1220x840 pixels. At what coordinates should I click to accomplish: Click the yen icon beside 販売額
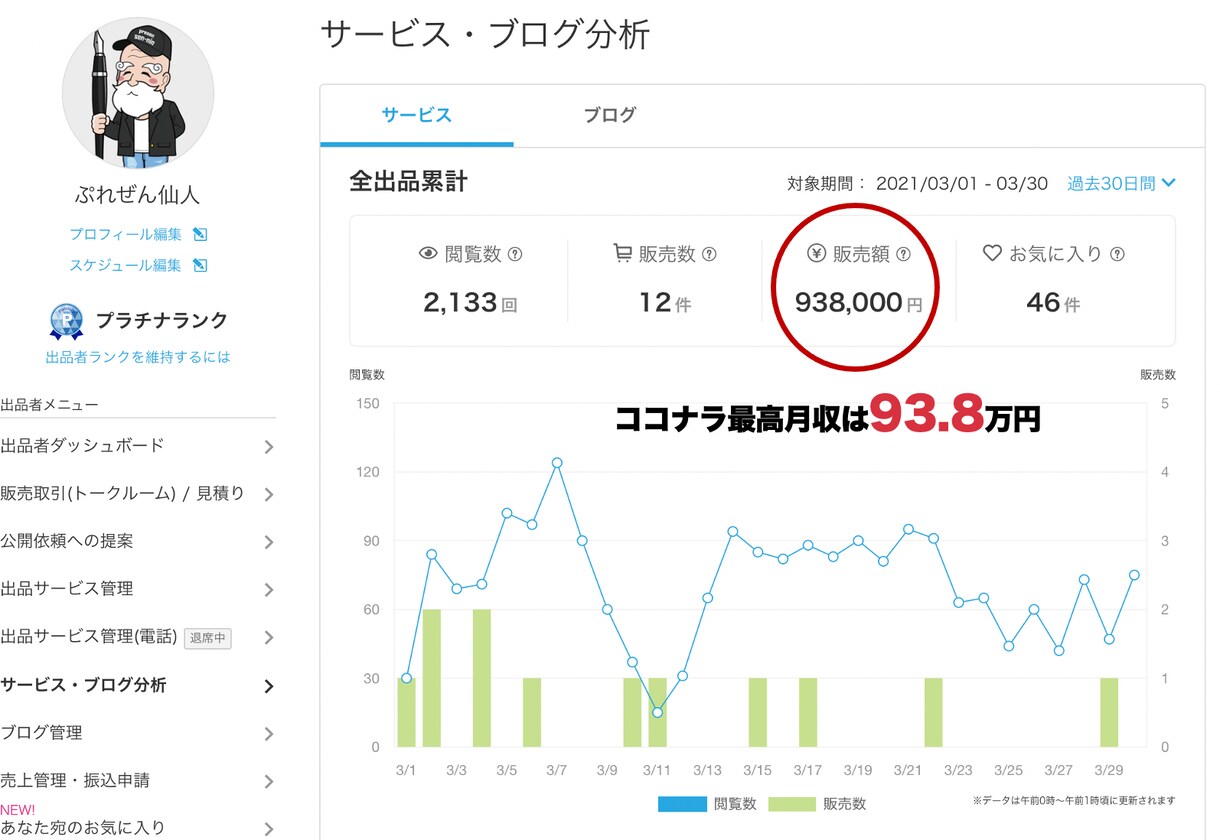[x=816, y=254]
